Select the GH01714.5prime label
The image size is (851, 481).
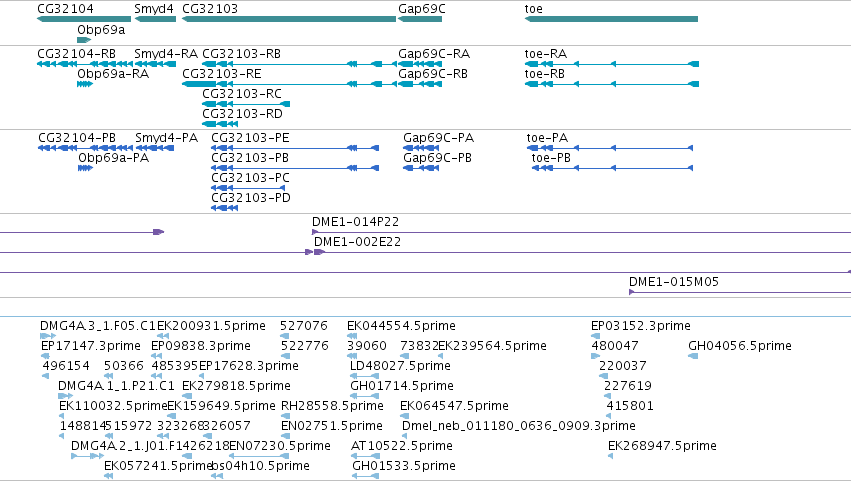coord(402,386)
